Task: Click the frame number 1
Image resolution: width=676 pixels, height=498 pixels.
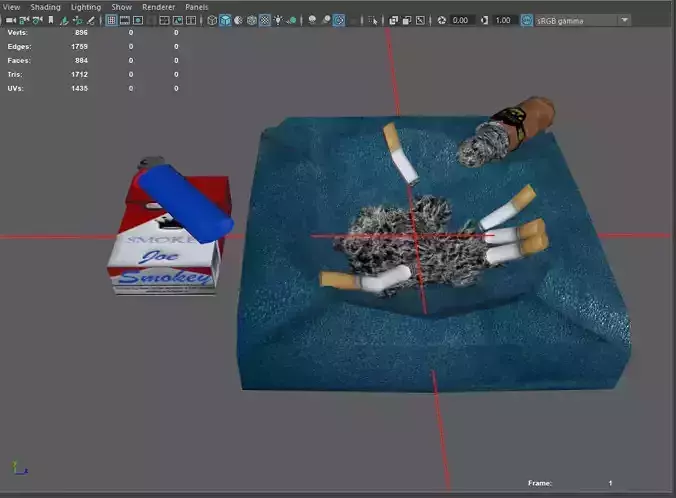Action: pyautogui.click(x=610, y=483)
